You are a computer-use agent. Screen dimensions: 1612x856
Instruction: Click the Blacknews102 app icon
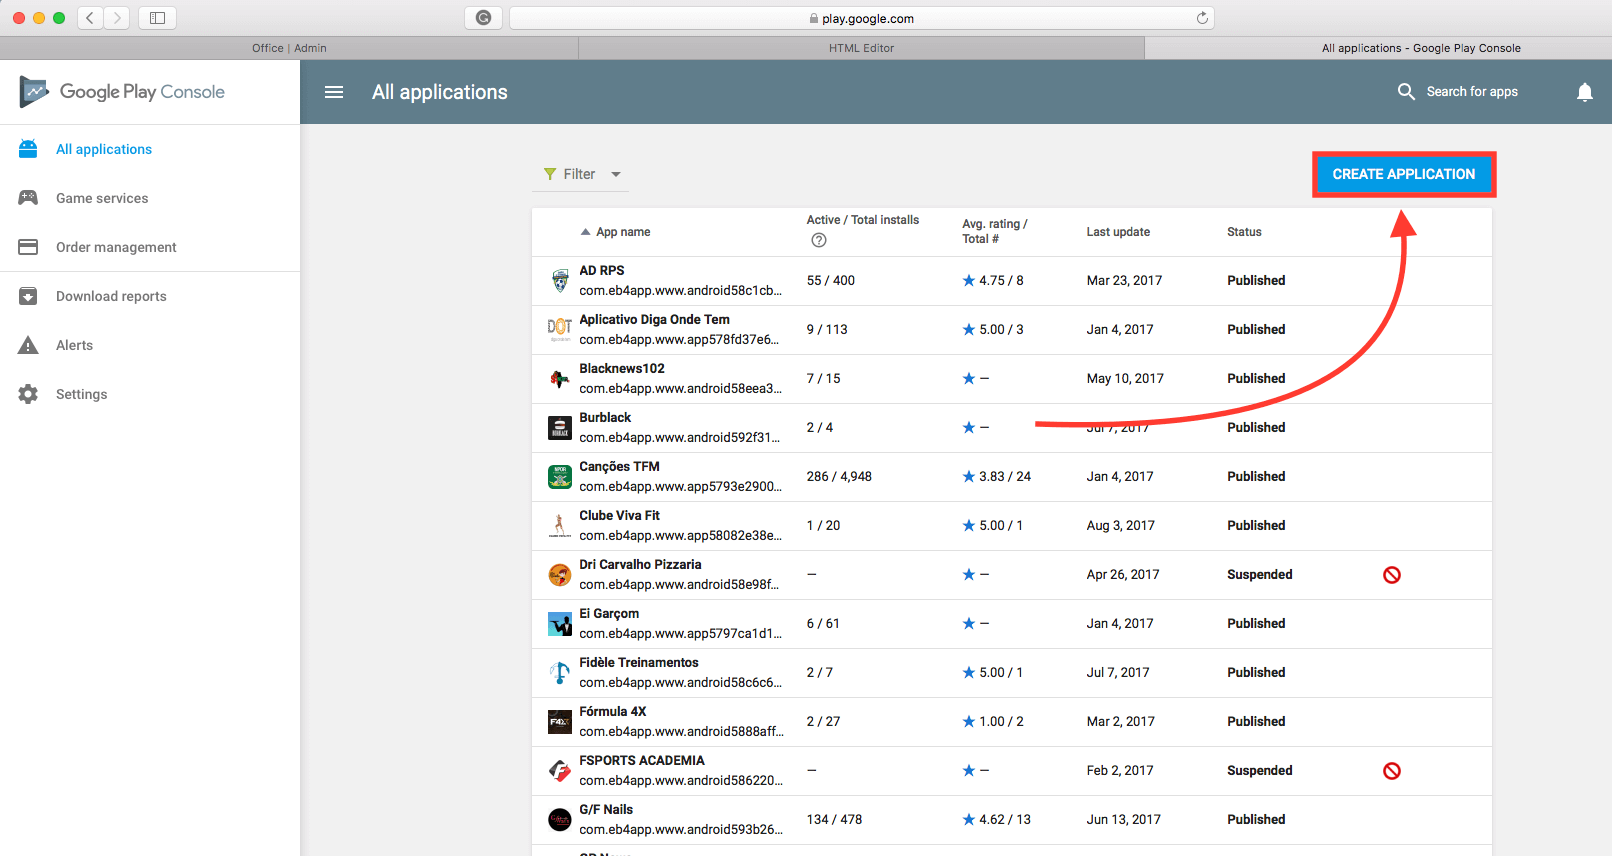(x=560, y=379)
